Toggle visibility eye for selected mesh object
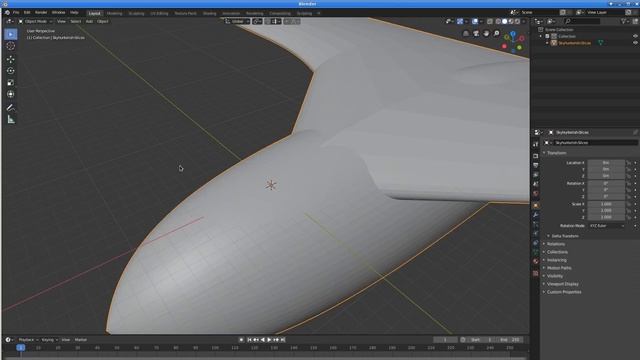Viewport: 640px width, 360px height. [x=635, y=43]
